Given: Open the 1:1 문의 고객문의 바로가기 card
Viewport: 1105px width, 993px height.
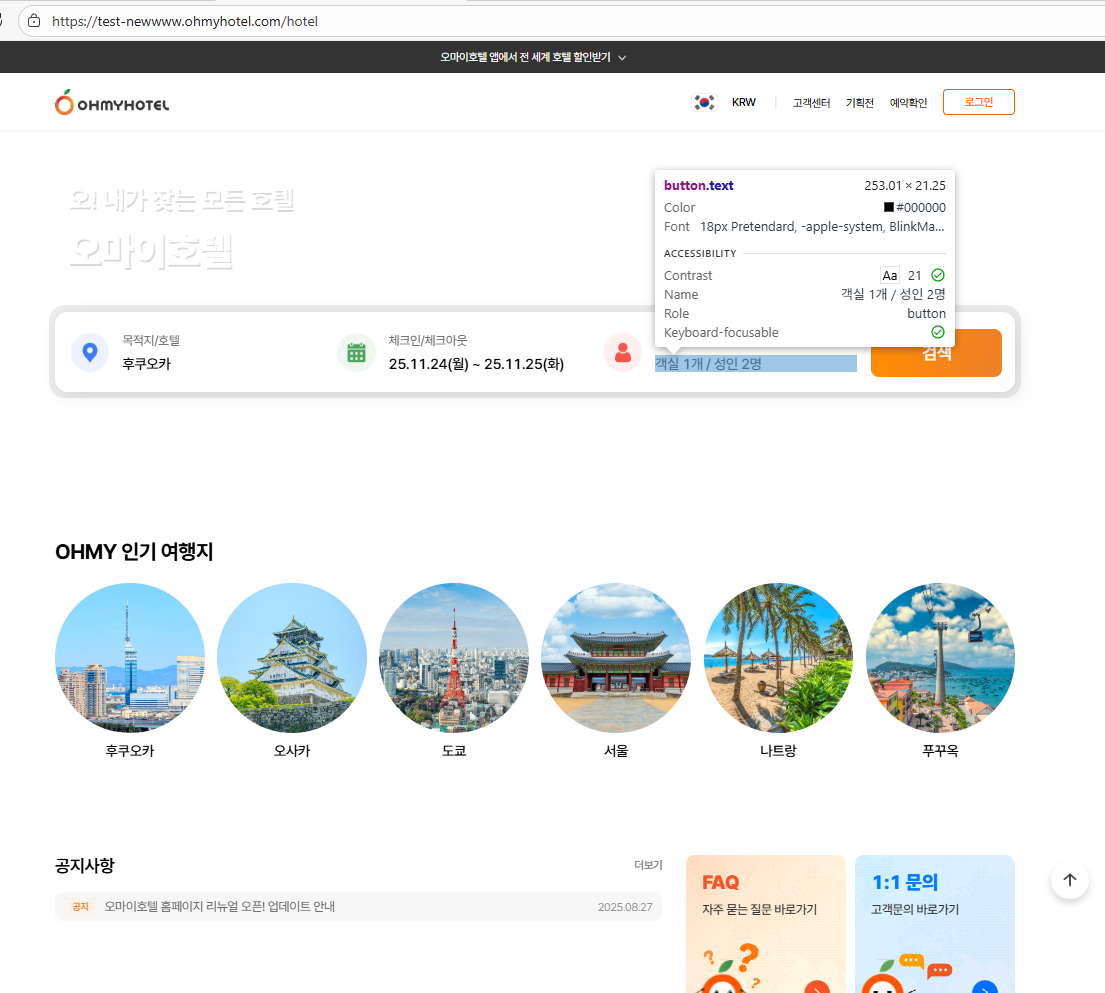Looking at the screenshot, I should (934, 924).
